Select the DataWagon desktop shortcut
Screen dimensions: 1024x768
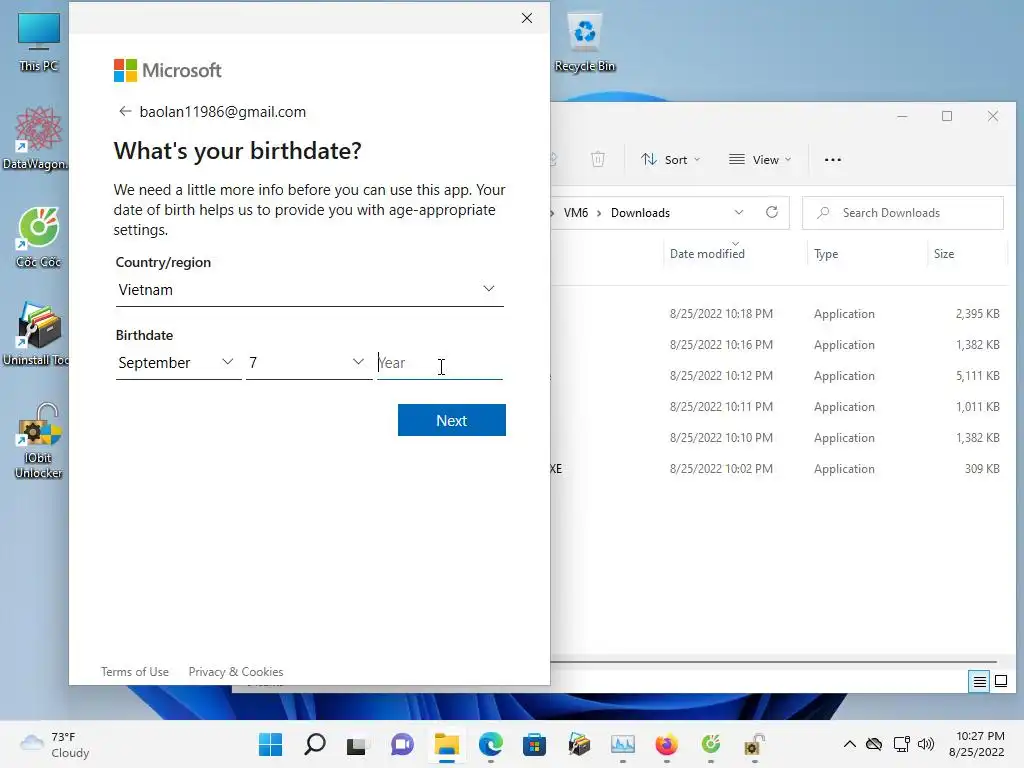click(x=35, y=138)
